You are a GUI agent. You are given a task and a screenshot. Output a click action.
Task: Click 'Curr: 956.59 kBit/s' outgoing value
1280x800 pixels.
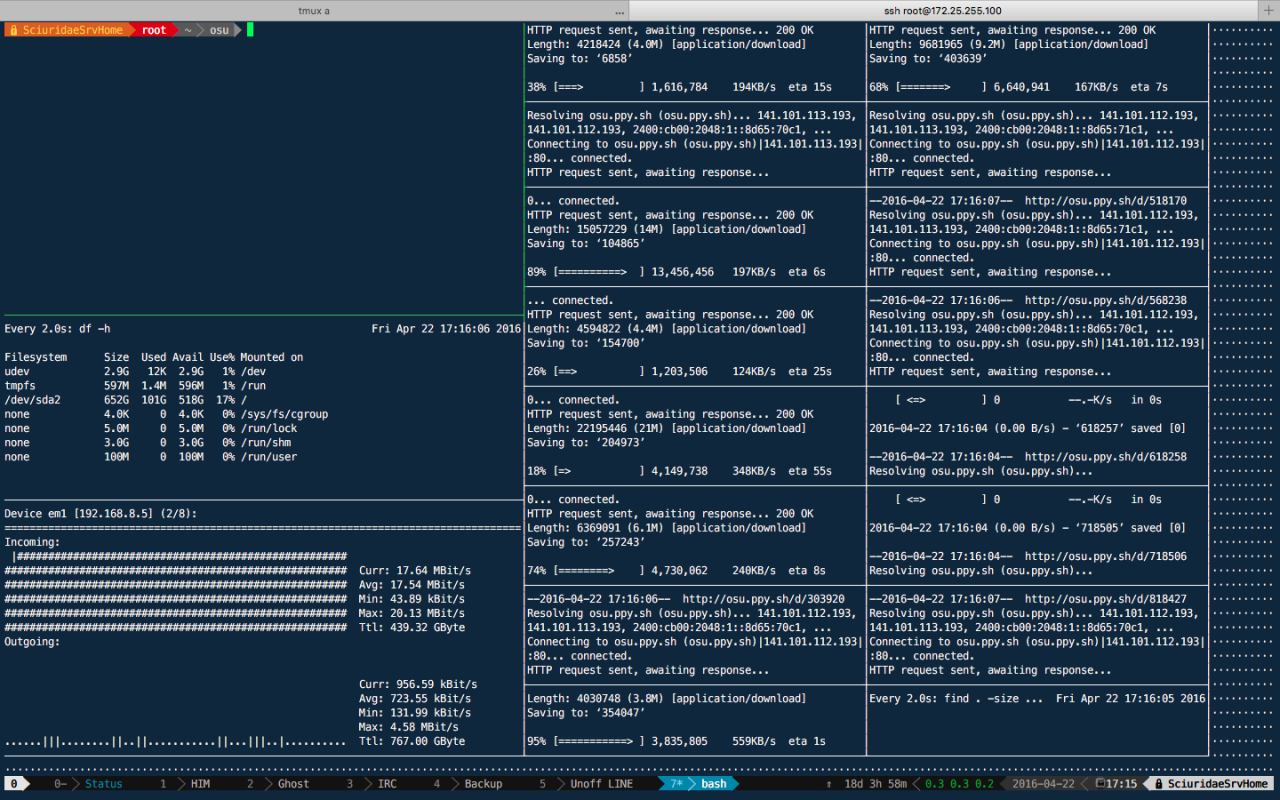click(418, 685)
